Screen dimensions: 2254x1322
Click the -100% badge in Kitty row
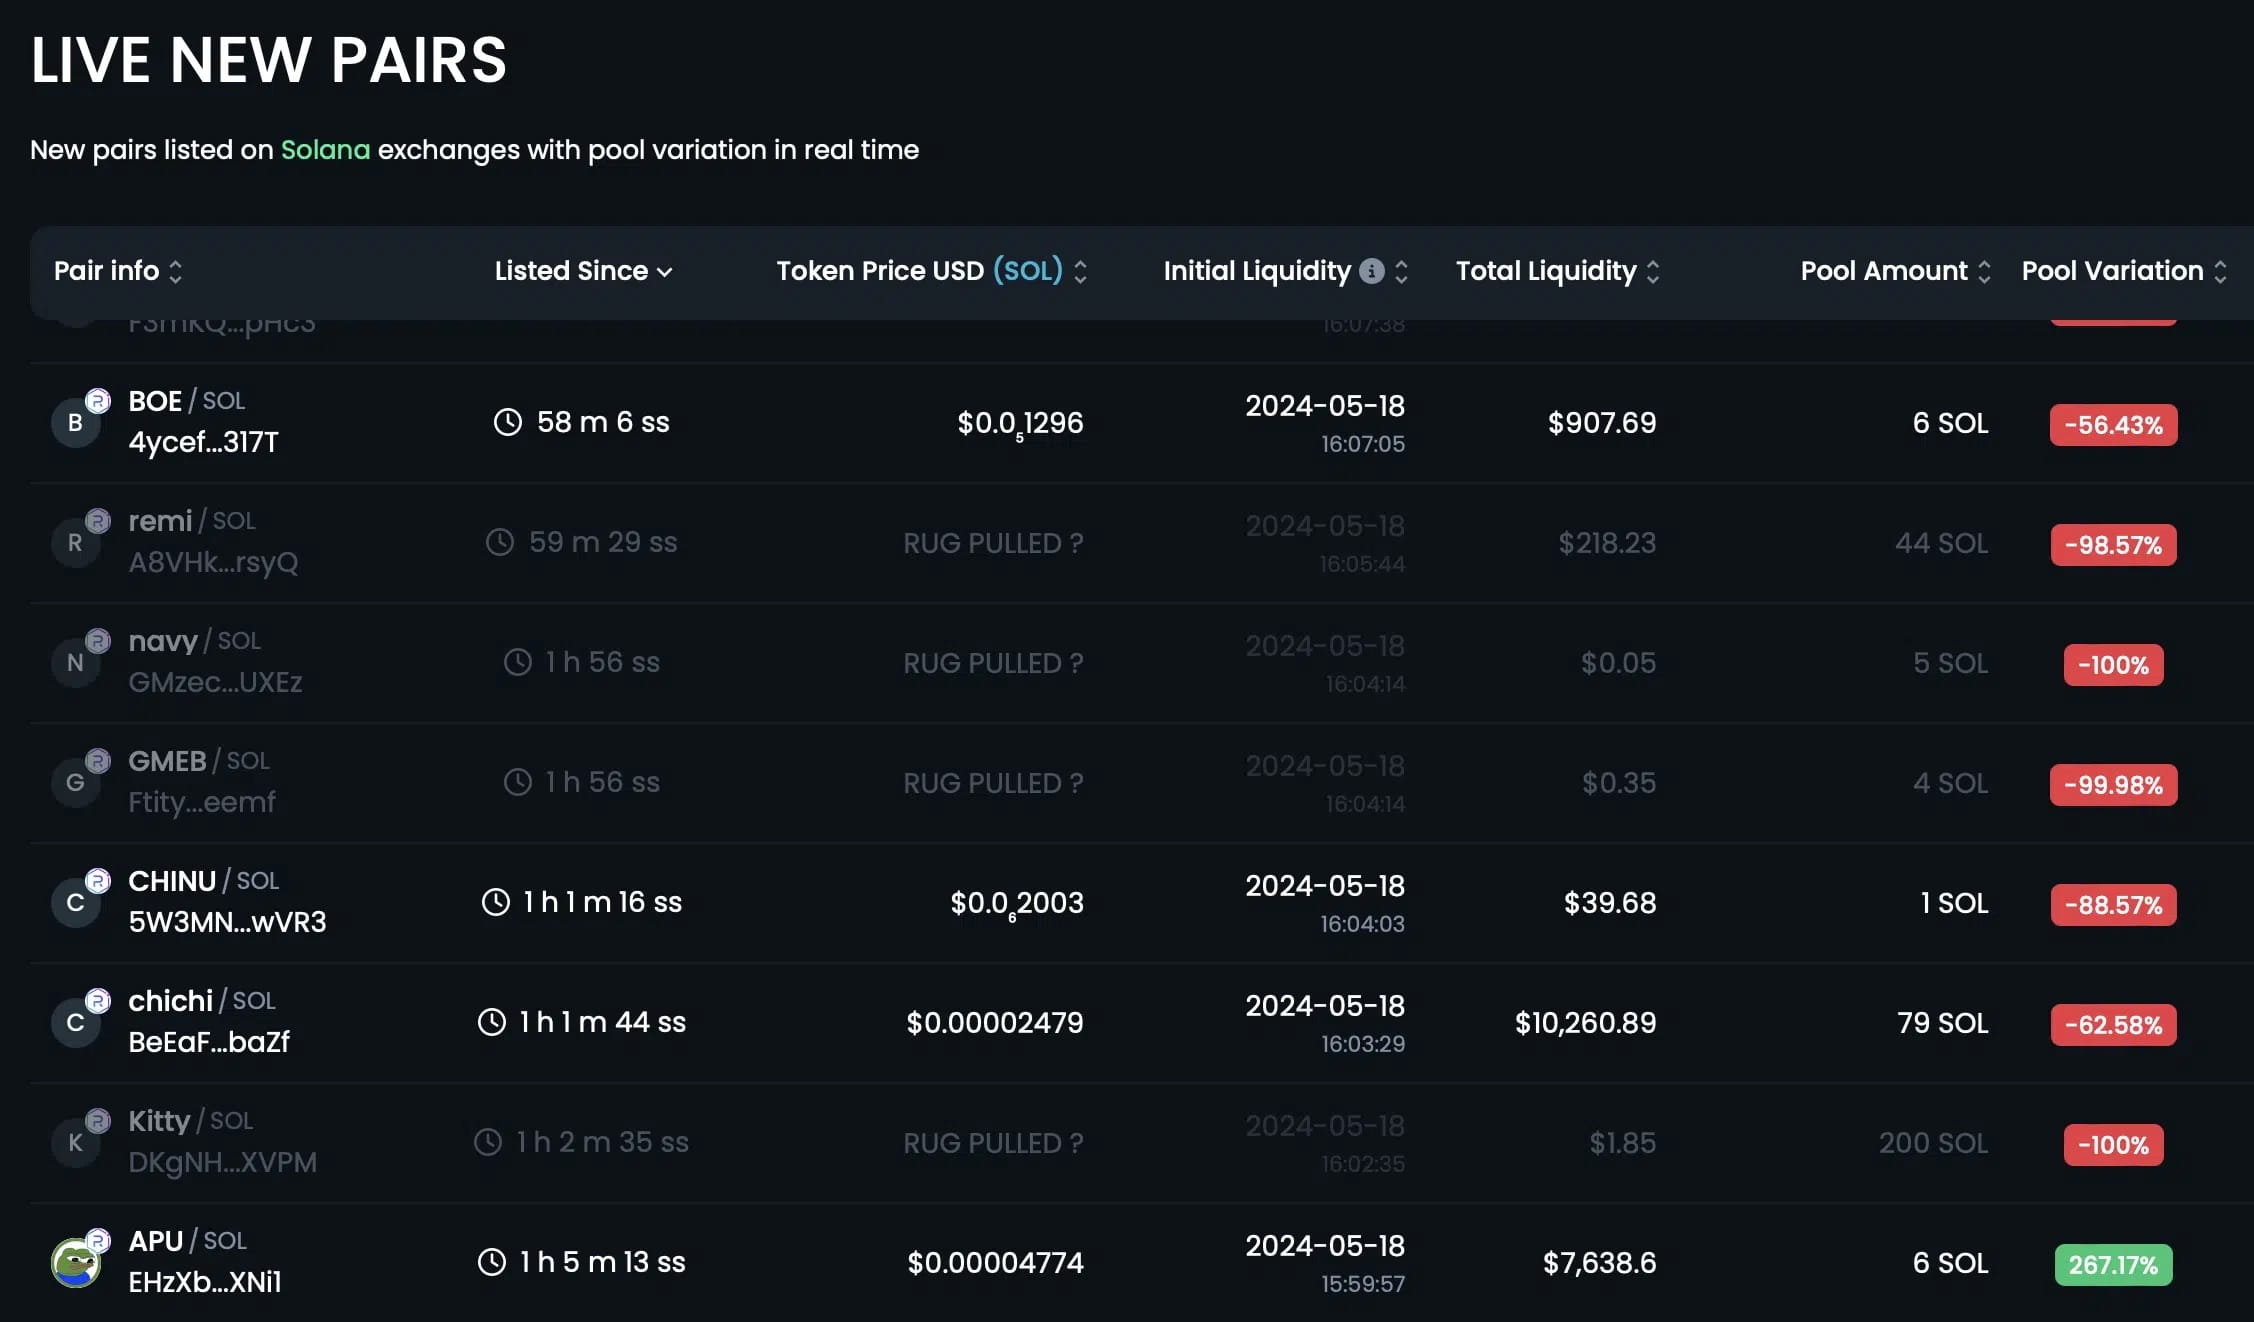point(2113,1145)
